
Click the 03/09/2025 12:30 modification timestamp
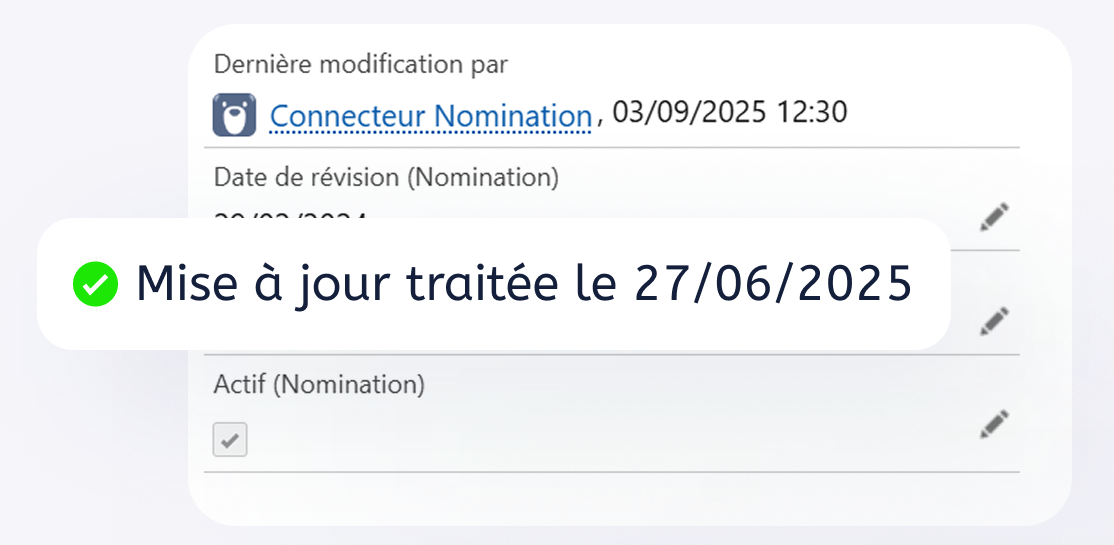coord(729,112)
